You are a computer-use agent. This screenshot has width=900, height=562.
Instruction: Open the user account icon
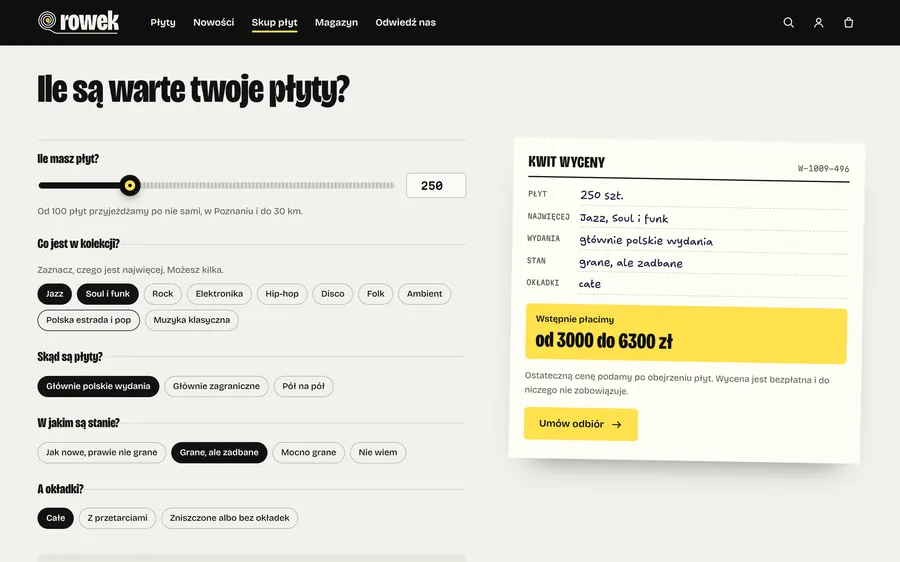click(818, 22)
